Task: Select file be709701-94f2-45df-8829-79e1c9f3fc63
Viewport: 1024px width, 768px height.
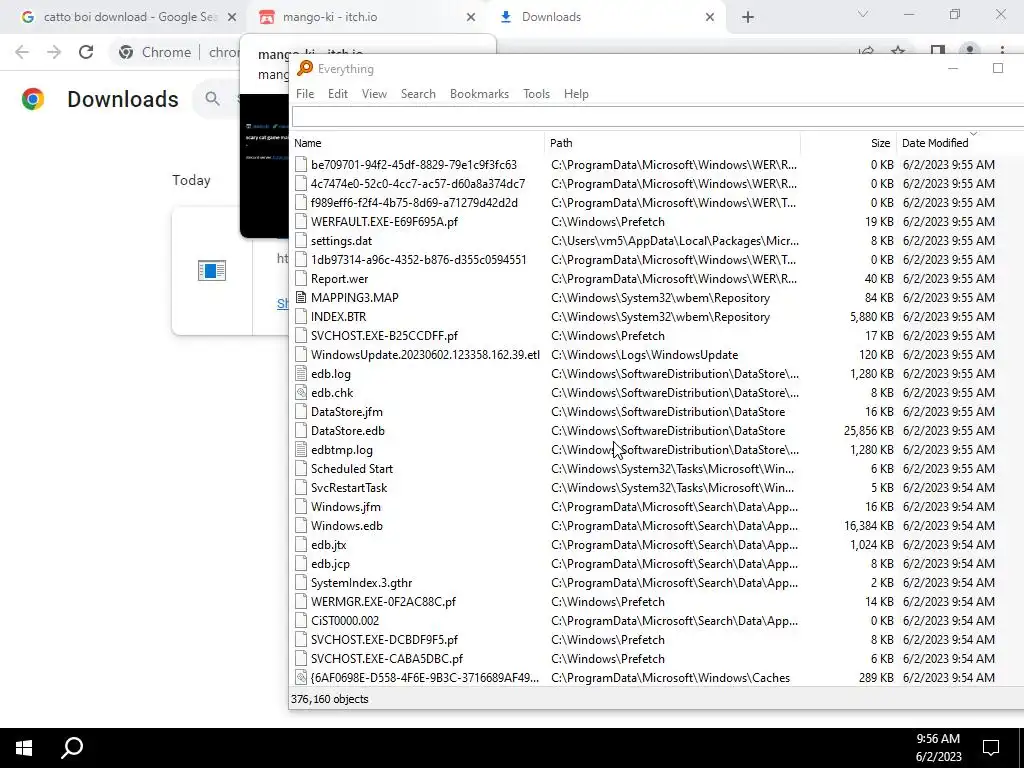Action: point(413,165)
